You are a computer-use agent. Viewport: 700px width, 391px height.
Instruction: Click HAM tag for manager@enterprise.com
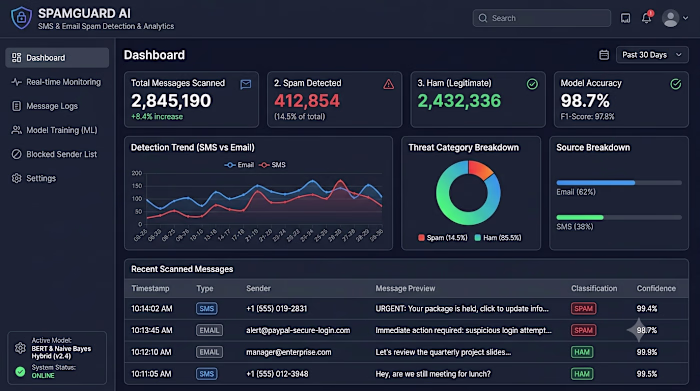click(x=582, y=352)
